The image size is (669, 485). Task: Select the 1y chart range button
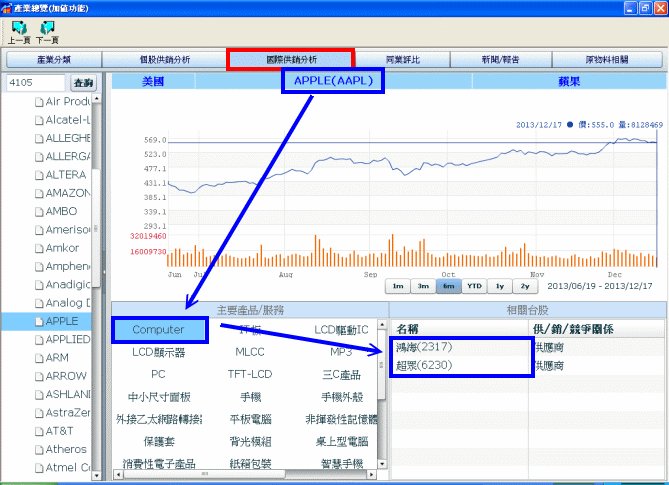click(500, 286)
